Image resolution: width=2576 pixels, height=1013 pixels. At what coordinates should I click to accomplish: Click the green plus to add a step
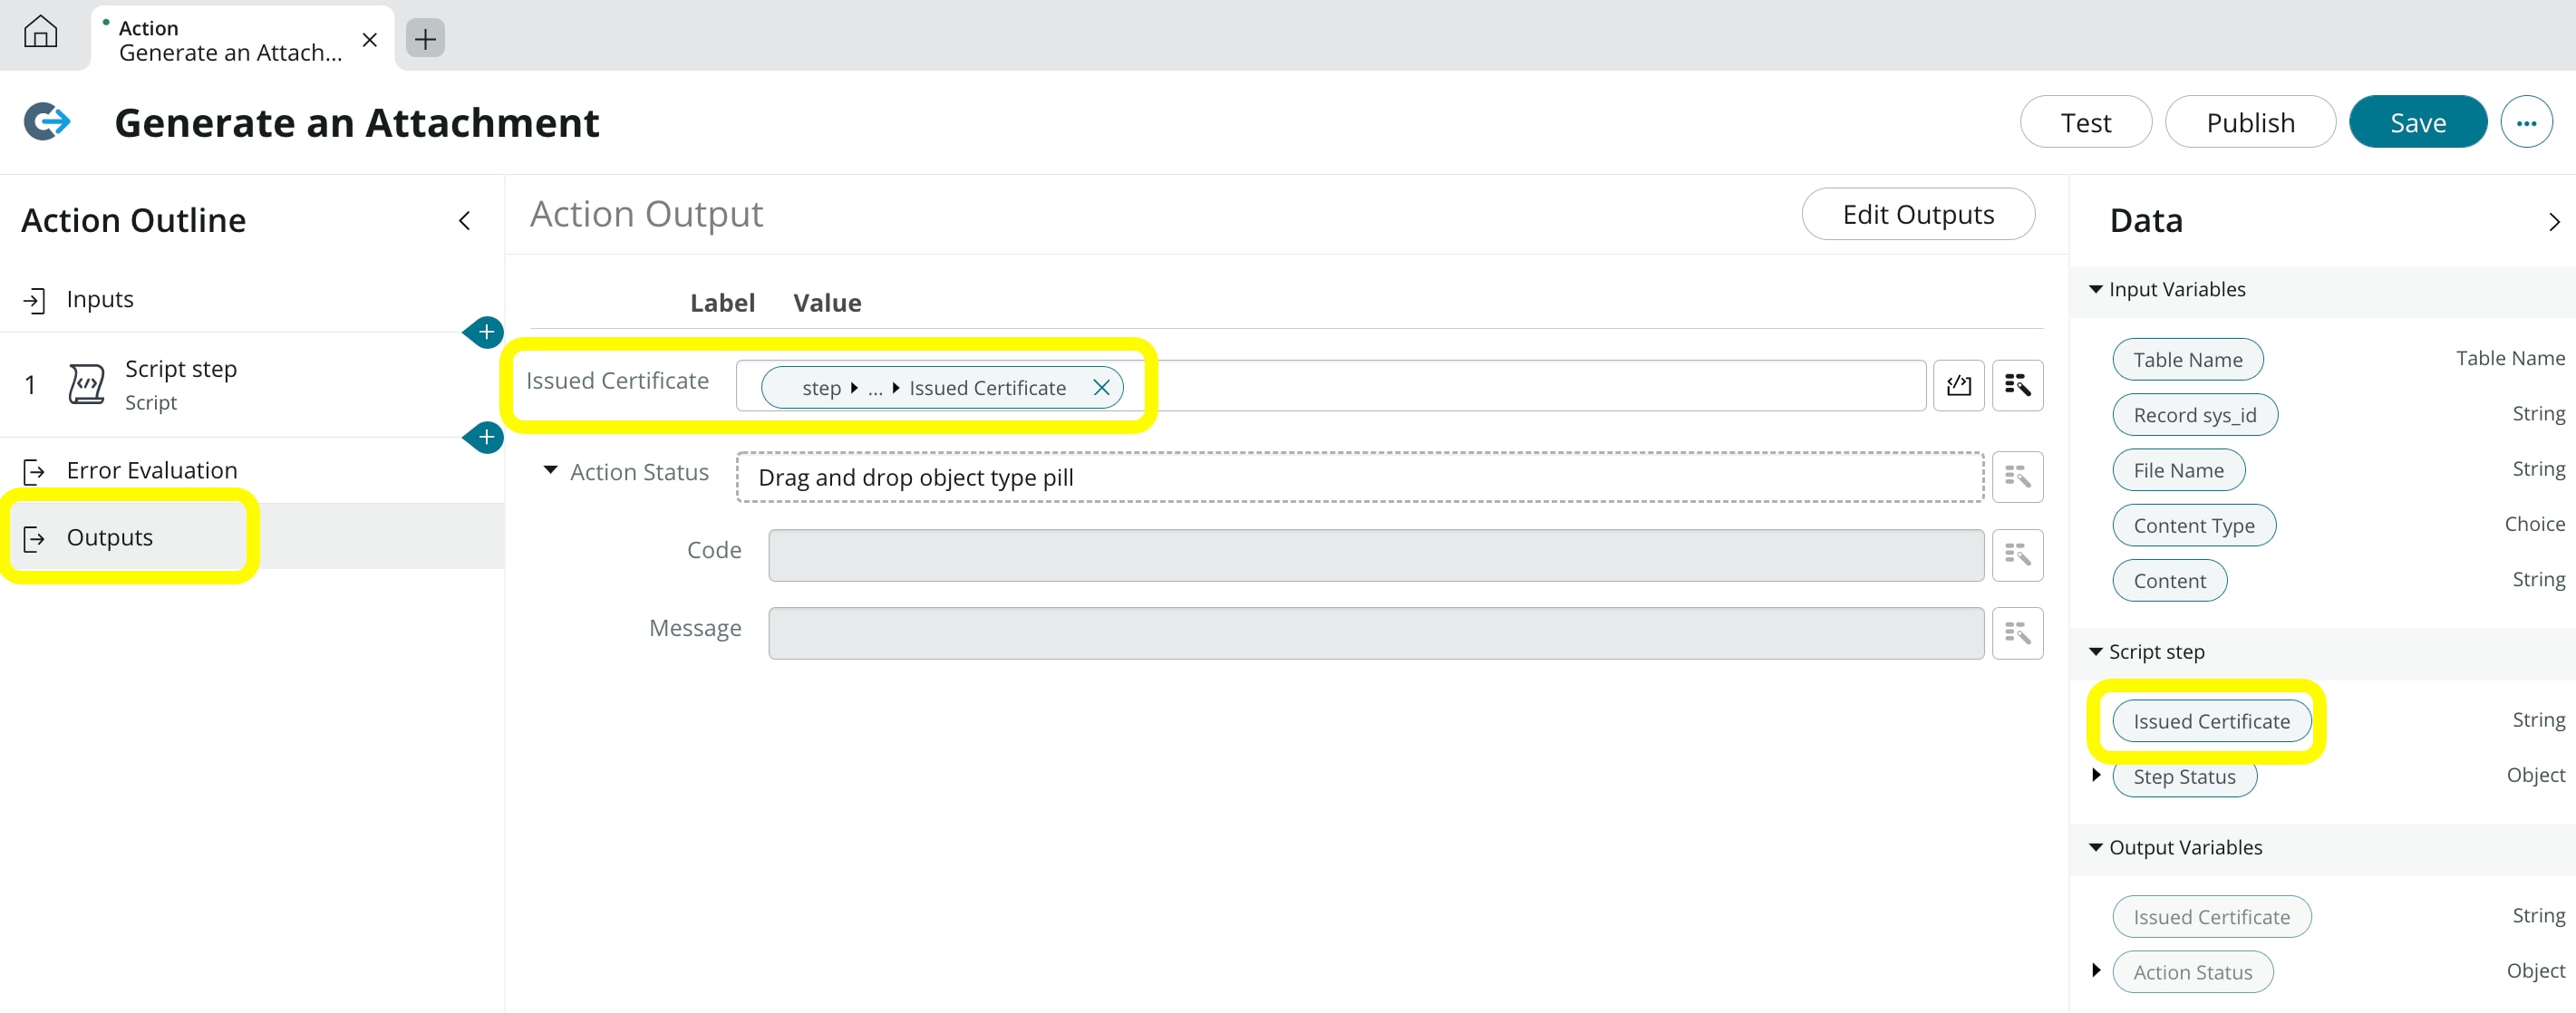click(485, 332)
